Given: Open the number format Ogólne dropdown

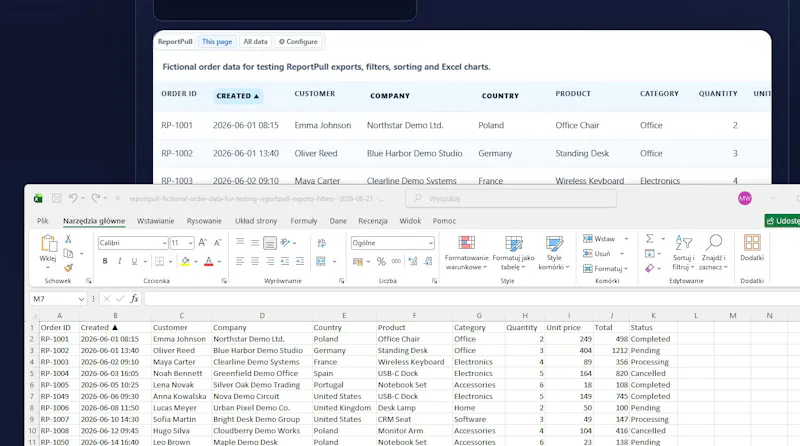Looking at the screenshot, I should pos(431,243).
